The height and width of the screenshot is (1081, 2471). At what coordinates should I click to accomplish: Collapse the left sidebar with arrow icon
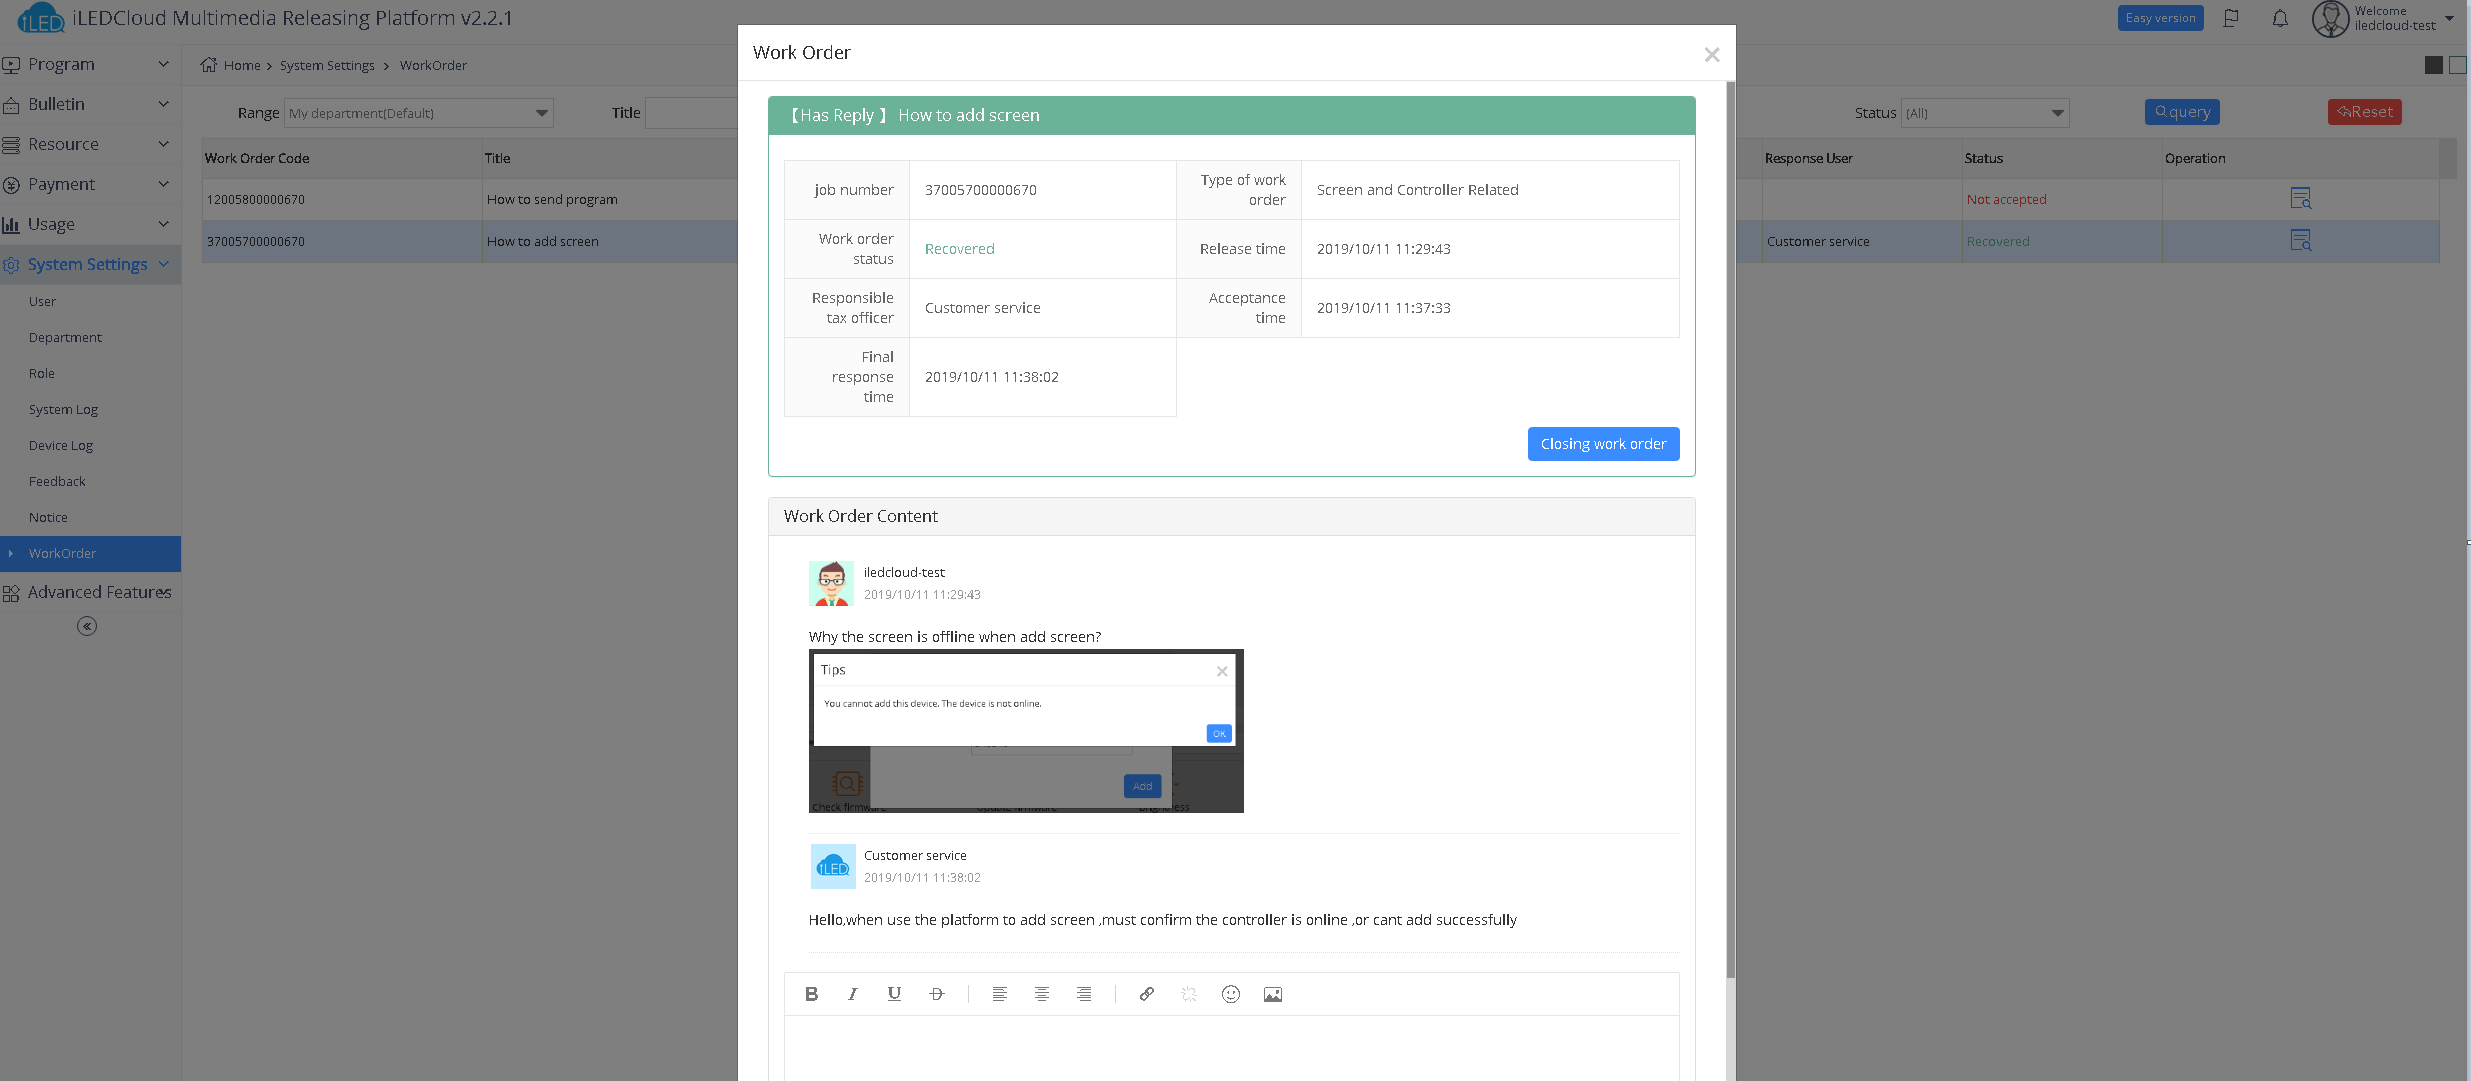87,626
